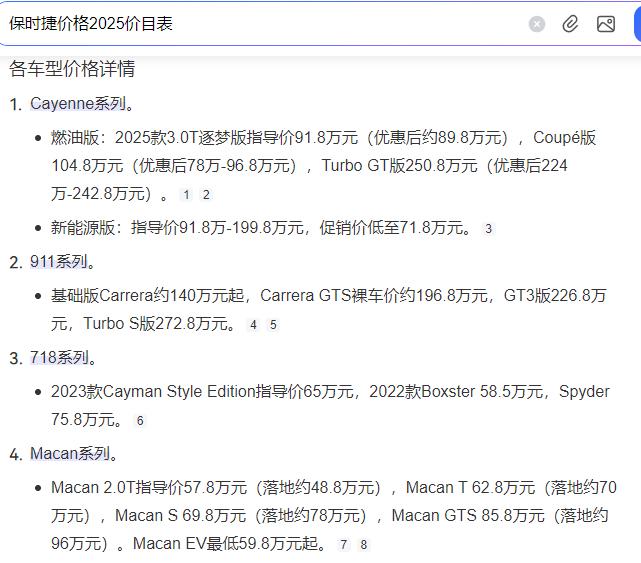The image size is (641, 563).
Task: Click the Macan 2.0T指导价57.8万元 text
Action: pyautogui.click(x=149, y=487)
